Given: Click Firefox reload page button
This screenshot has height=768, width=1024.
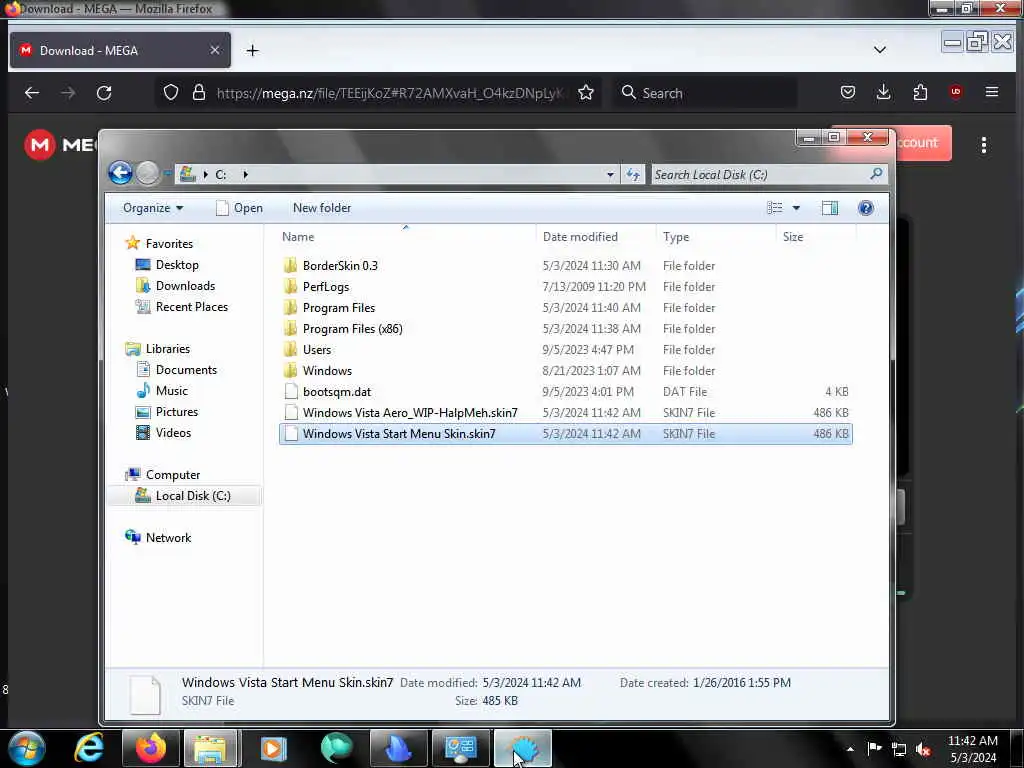Looking at the screenshot, I should (104, 93).
